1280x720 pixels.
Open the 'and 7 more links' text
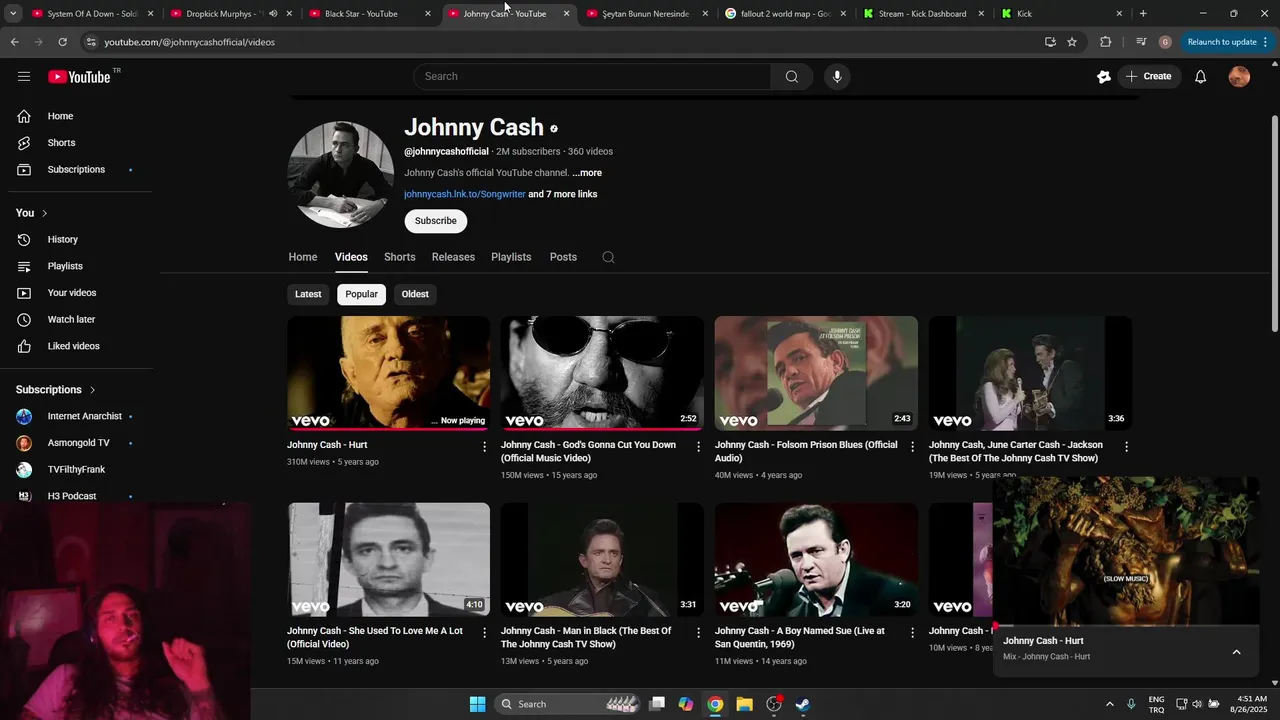pos(563,194)
